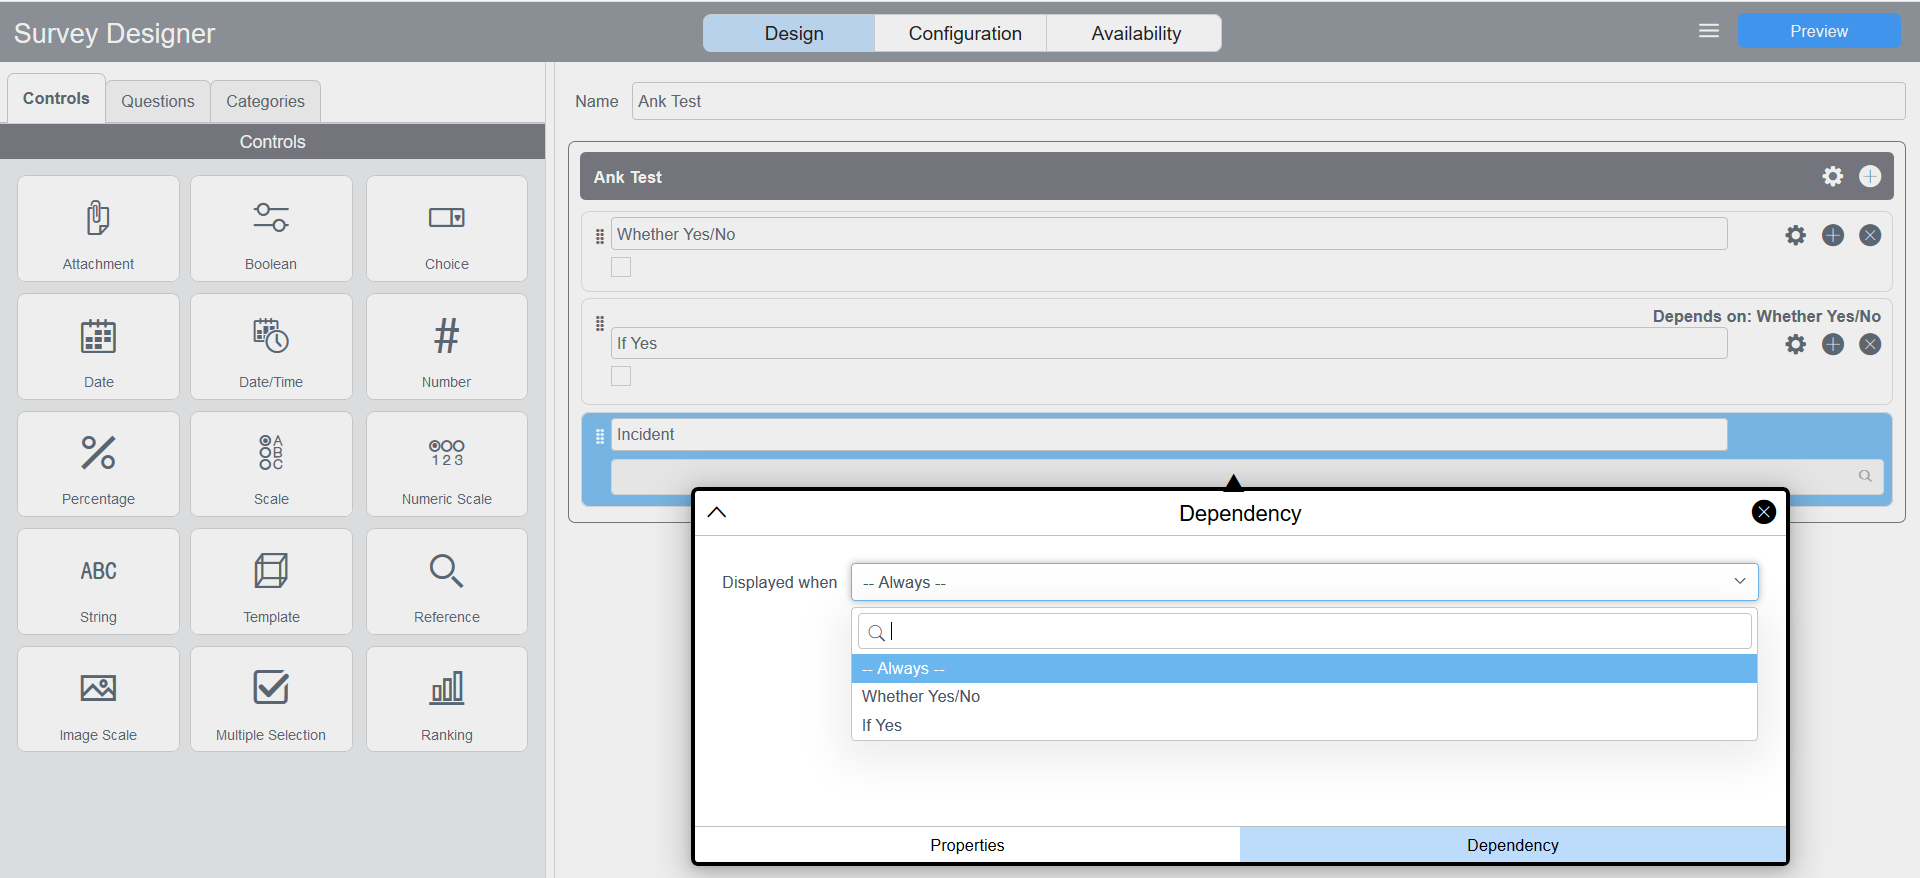This screenshot has width=1920, height=878.
Task: Grab drag handle of If Yes row
Action: pos(600,324)
